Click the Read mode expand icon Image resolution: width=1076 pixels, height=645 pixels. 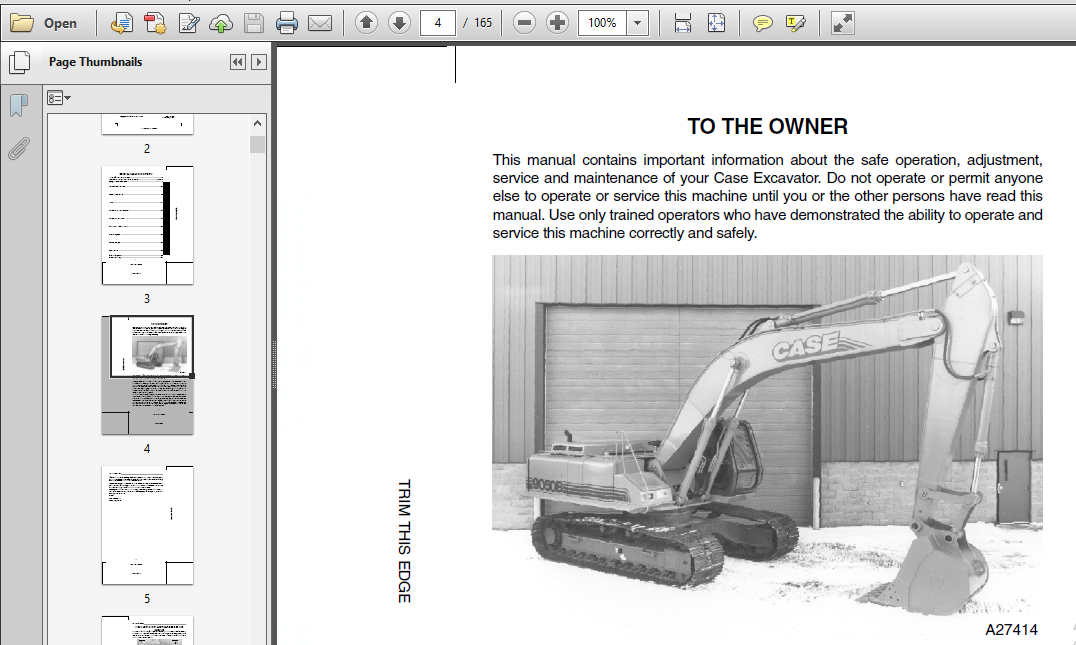[842, 23]
